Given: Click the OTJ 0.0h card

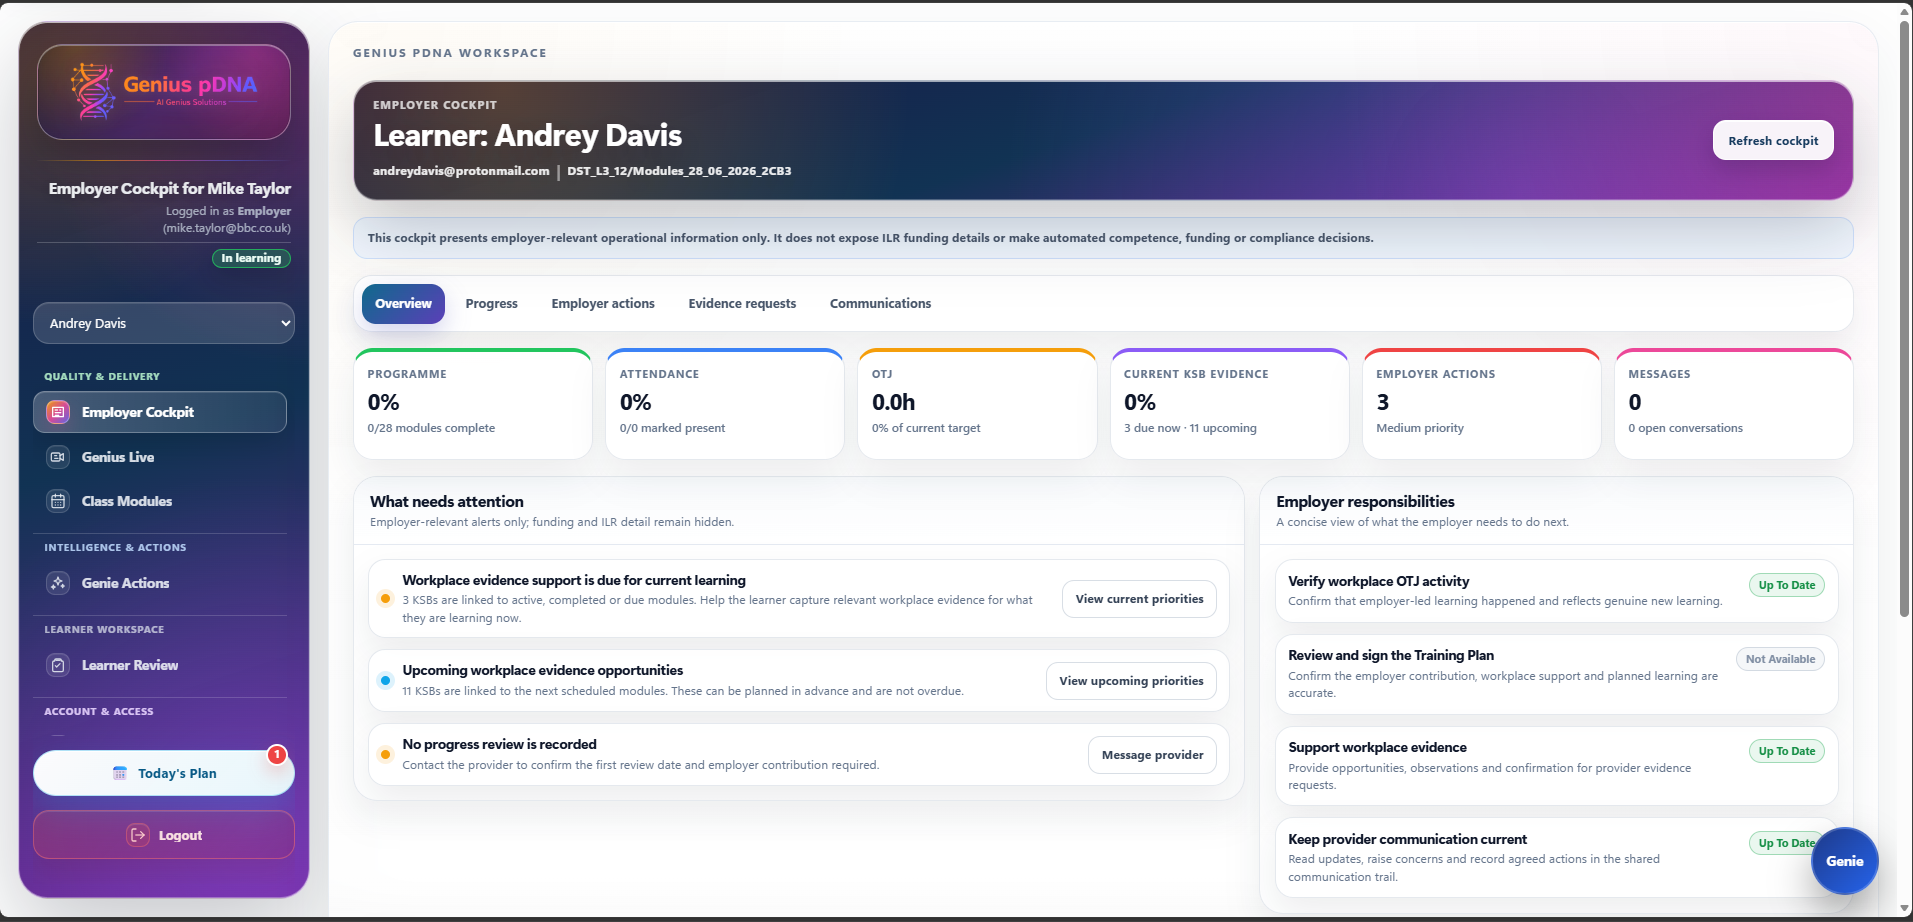Looking at the screenshot, I should click(977, 404).
